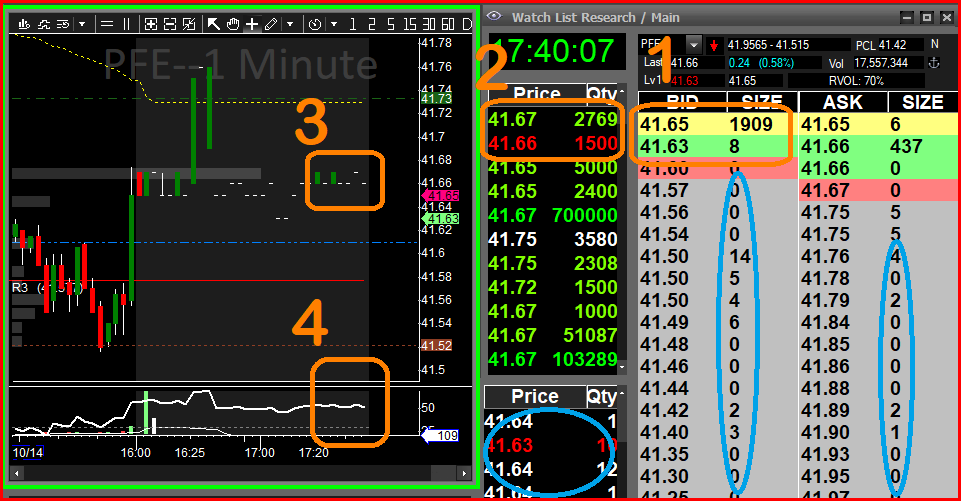Click chart scrollbar left arrow
The width and height of the screenshot is (961, 501).
[x=17, y=473]
